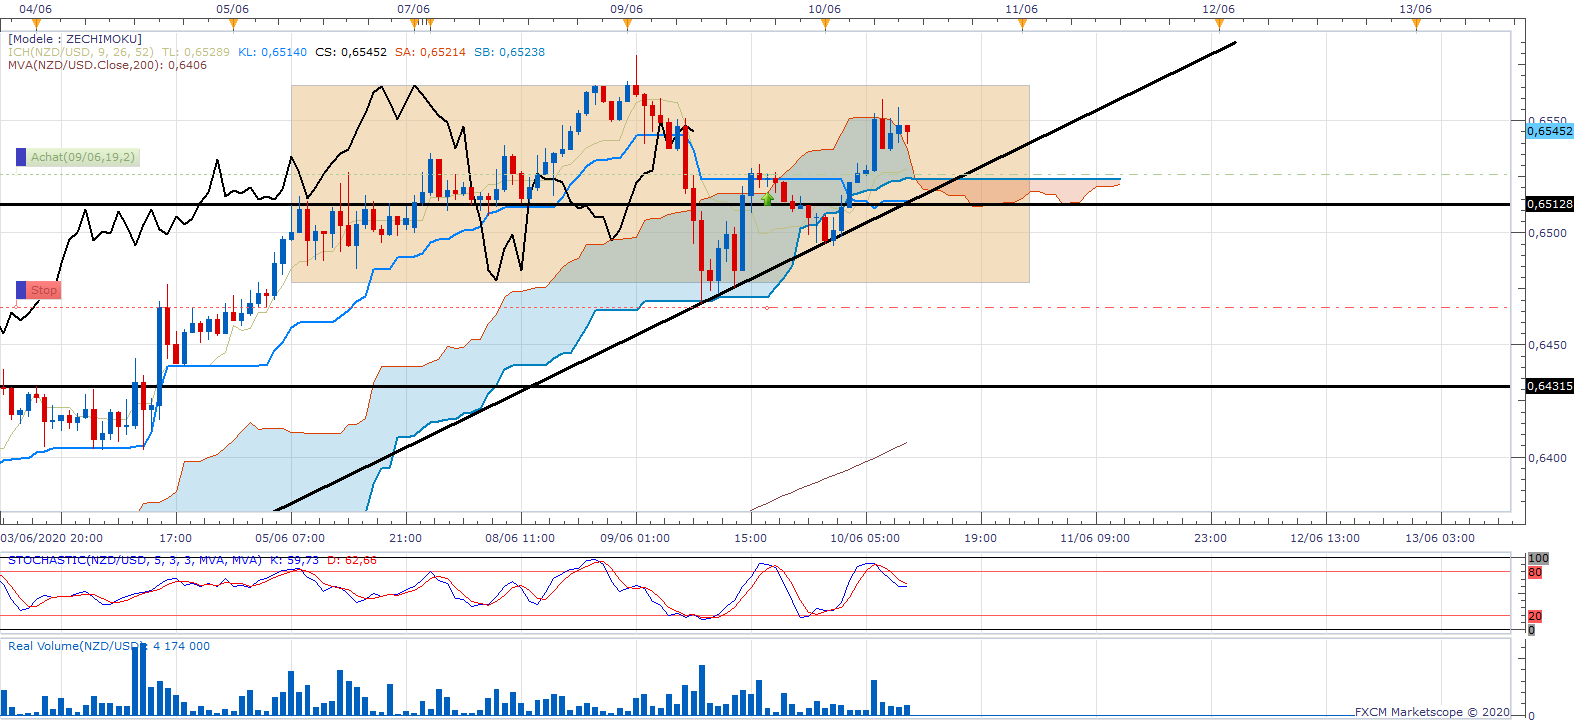This screenshot has width=1583, height=720.
Task: Click the stochastic 80 overbought level tag
Action: tap(1535, 573)
